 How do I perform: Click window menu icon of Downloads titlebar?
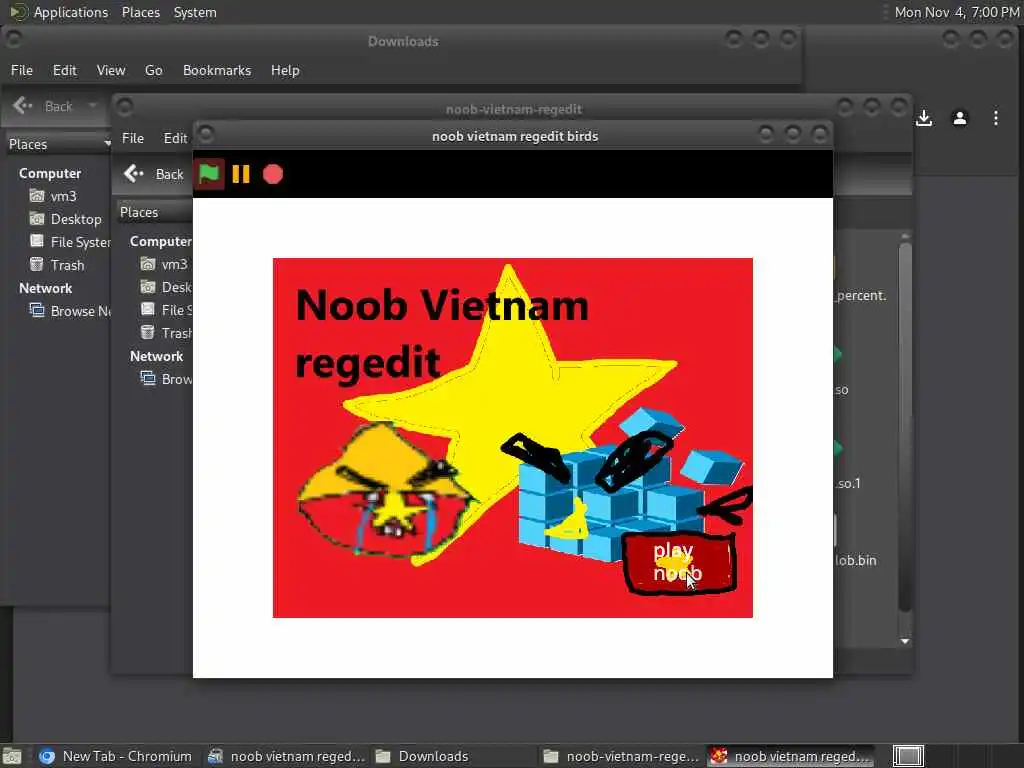tap(14, 40)
